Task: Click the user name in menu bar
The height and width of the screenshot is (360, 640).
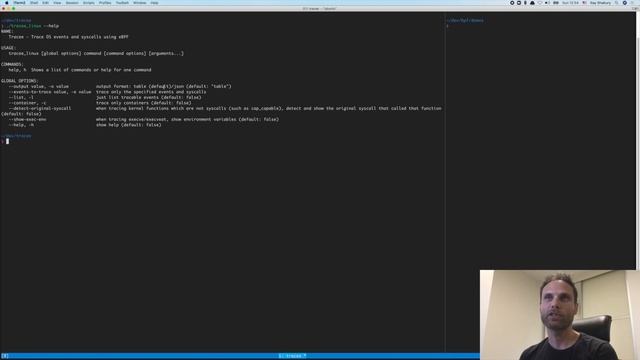Action: [x=600, y=2]
